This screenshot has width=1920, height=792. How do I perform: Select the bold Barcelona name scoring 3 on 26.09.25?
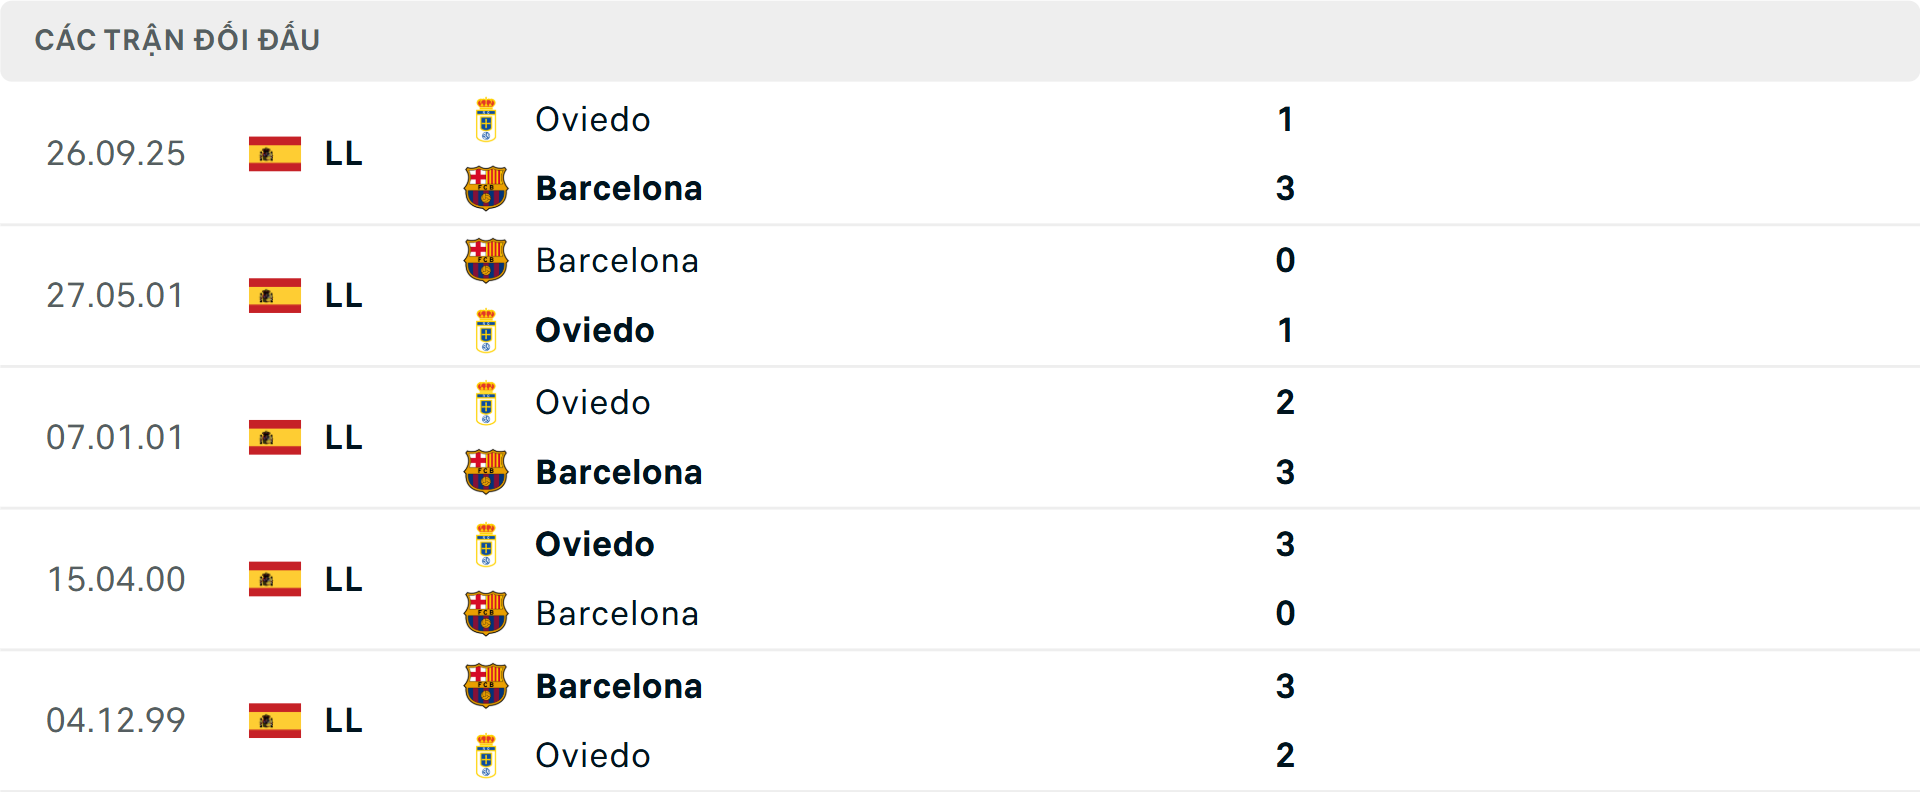coord(619,188)
